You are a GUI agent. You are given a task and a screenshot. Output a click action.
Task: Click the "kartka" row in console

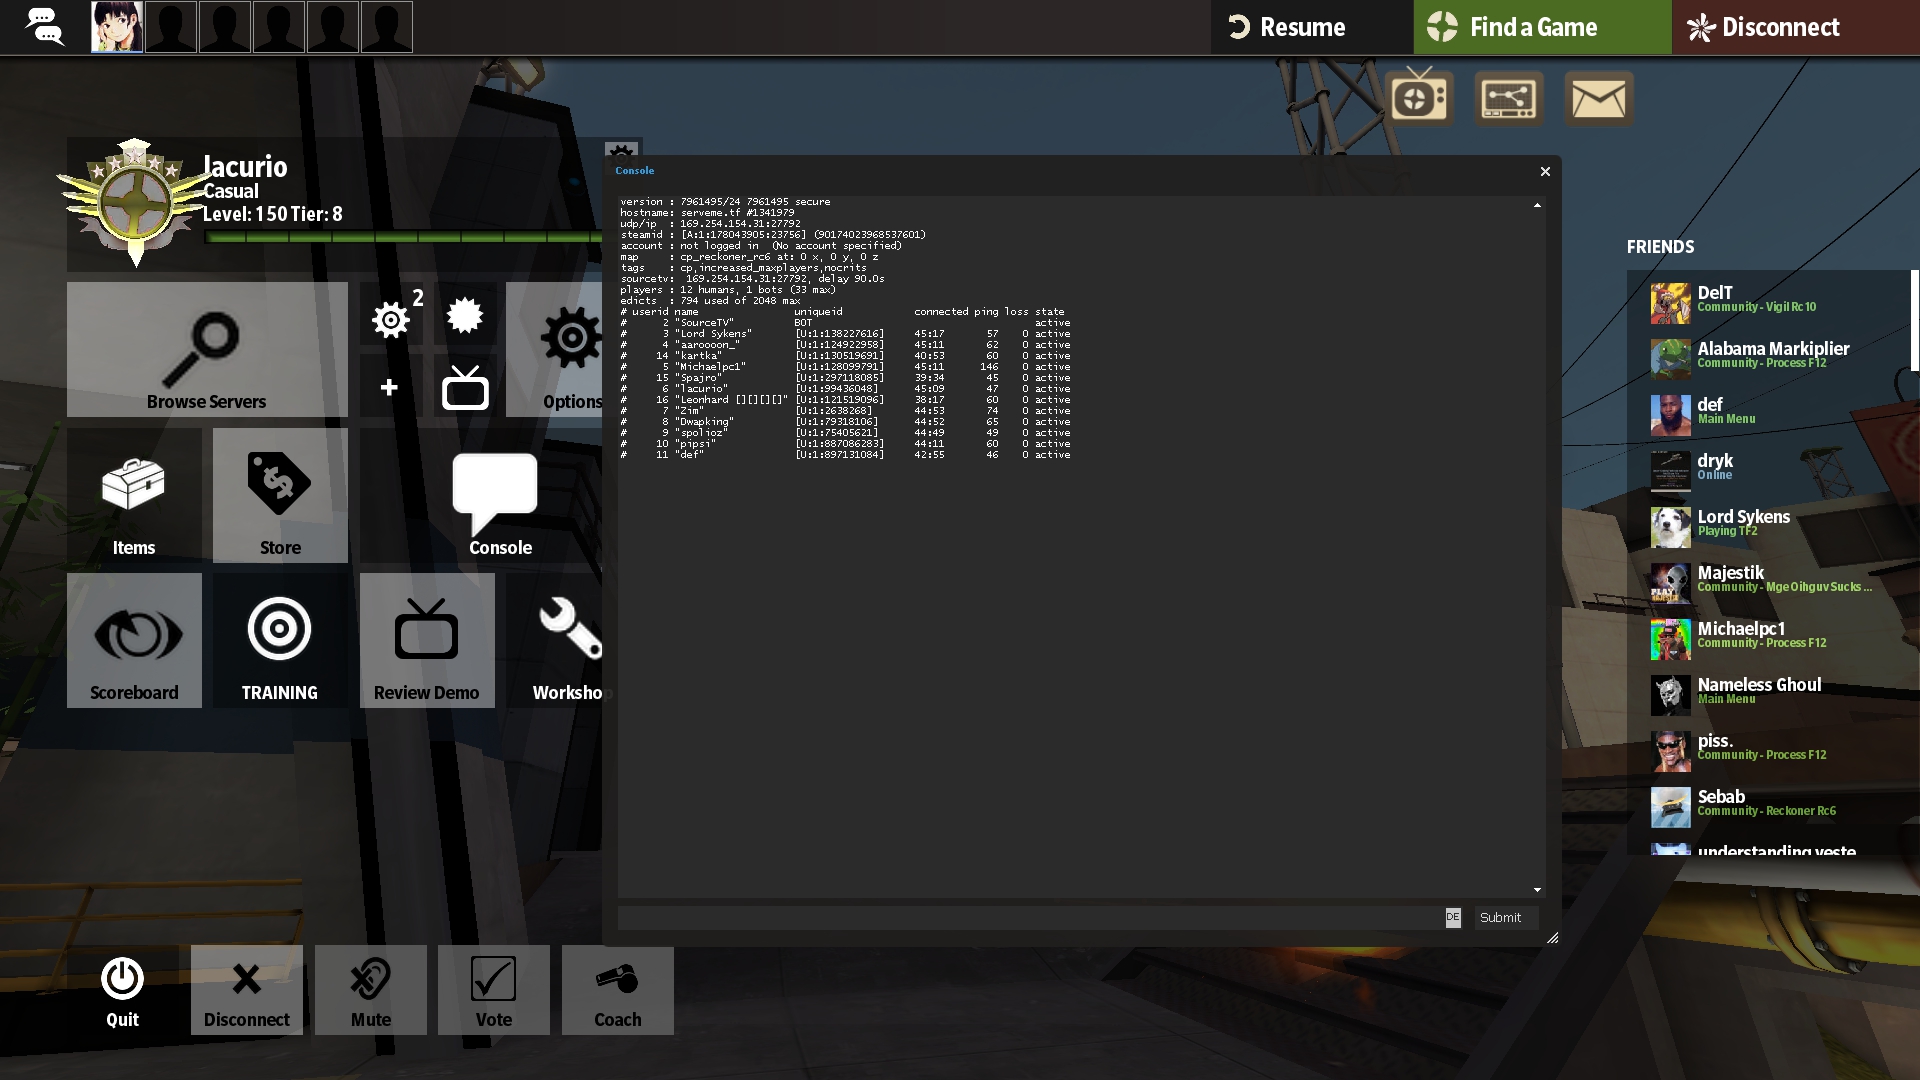[x=845, y=356]
